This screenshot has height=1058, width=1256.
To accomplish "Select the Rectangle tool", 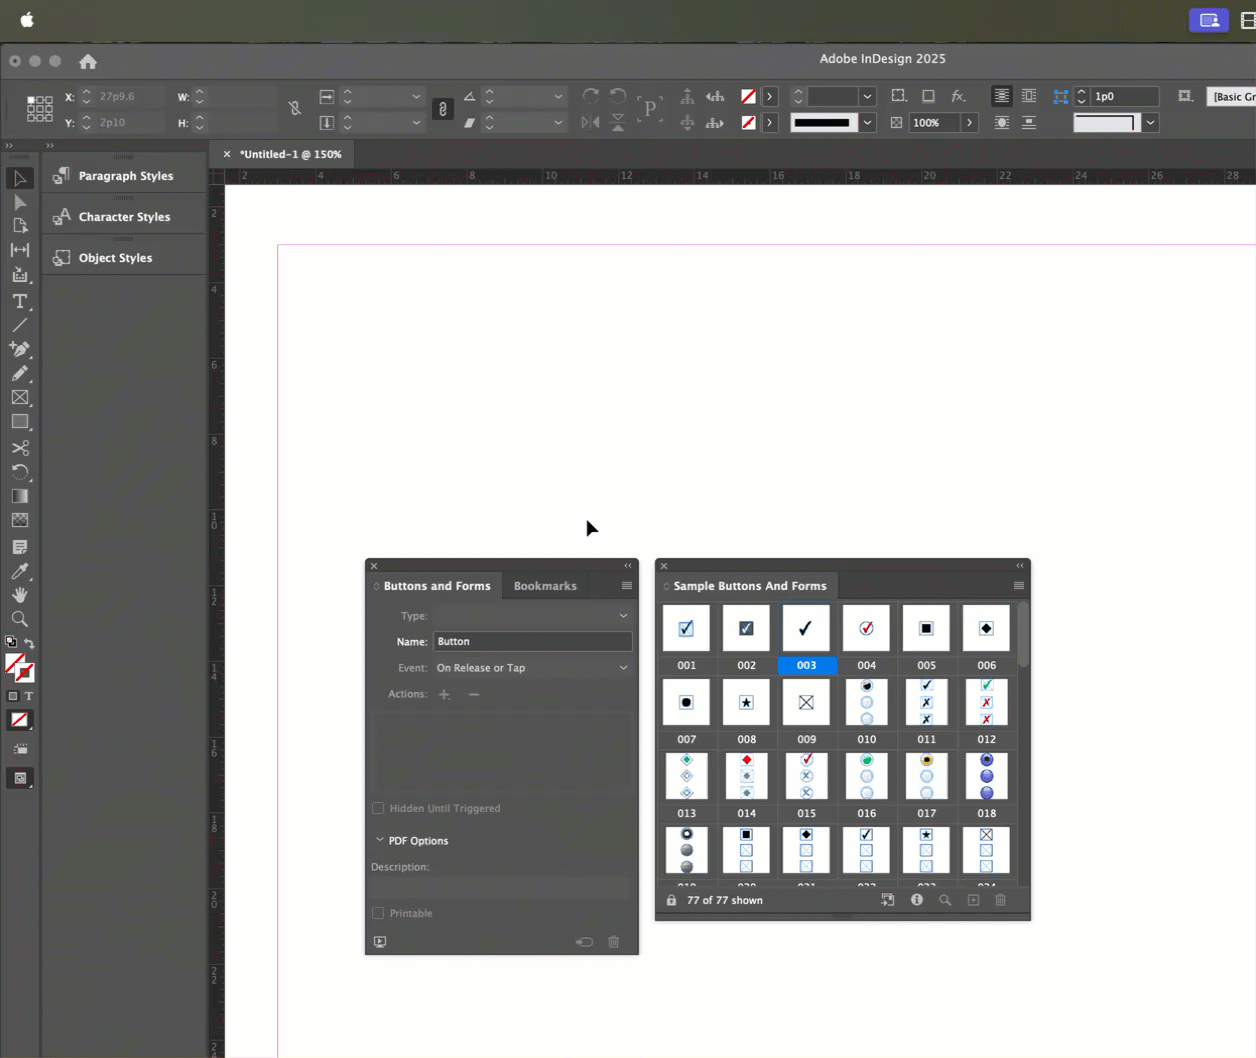I will click(20, 422).
